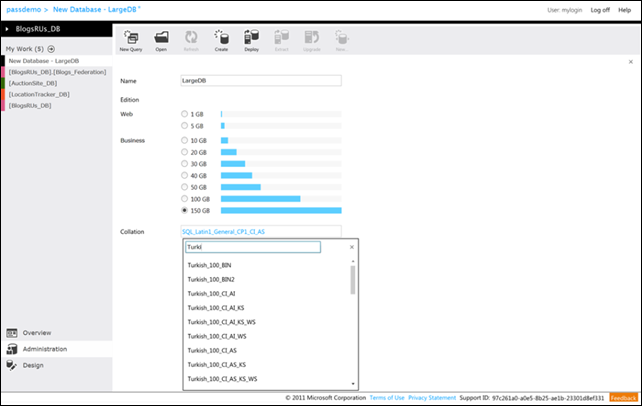Click the 150 GB size bar

pos(281,210)
